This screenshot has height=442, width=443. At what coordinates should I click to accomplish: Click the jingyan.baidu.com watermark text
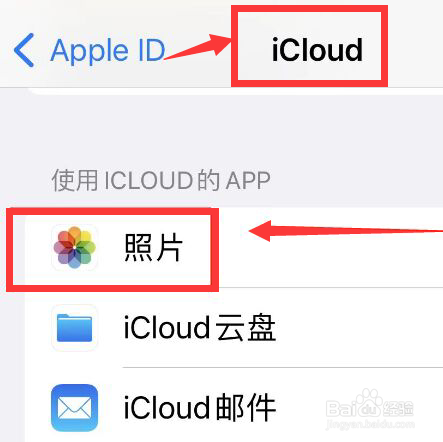[x=370, y=424]
